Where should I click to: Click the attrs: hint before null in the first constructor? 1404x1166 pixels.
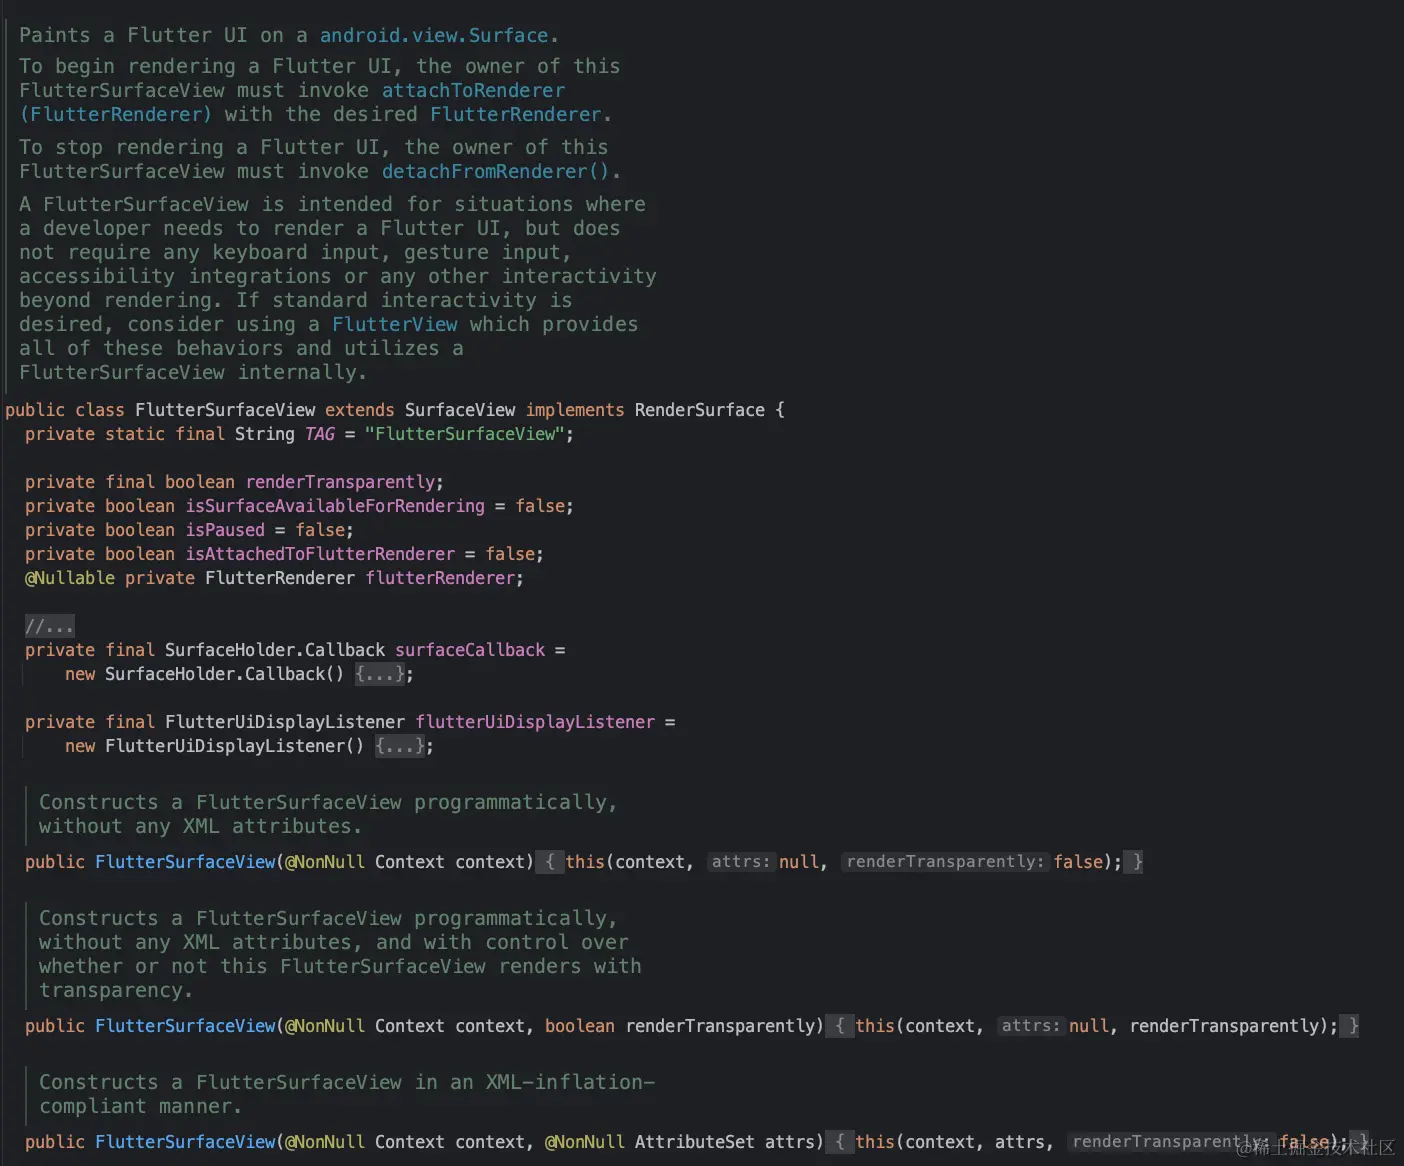click(741, 862)
